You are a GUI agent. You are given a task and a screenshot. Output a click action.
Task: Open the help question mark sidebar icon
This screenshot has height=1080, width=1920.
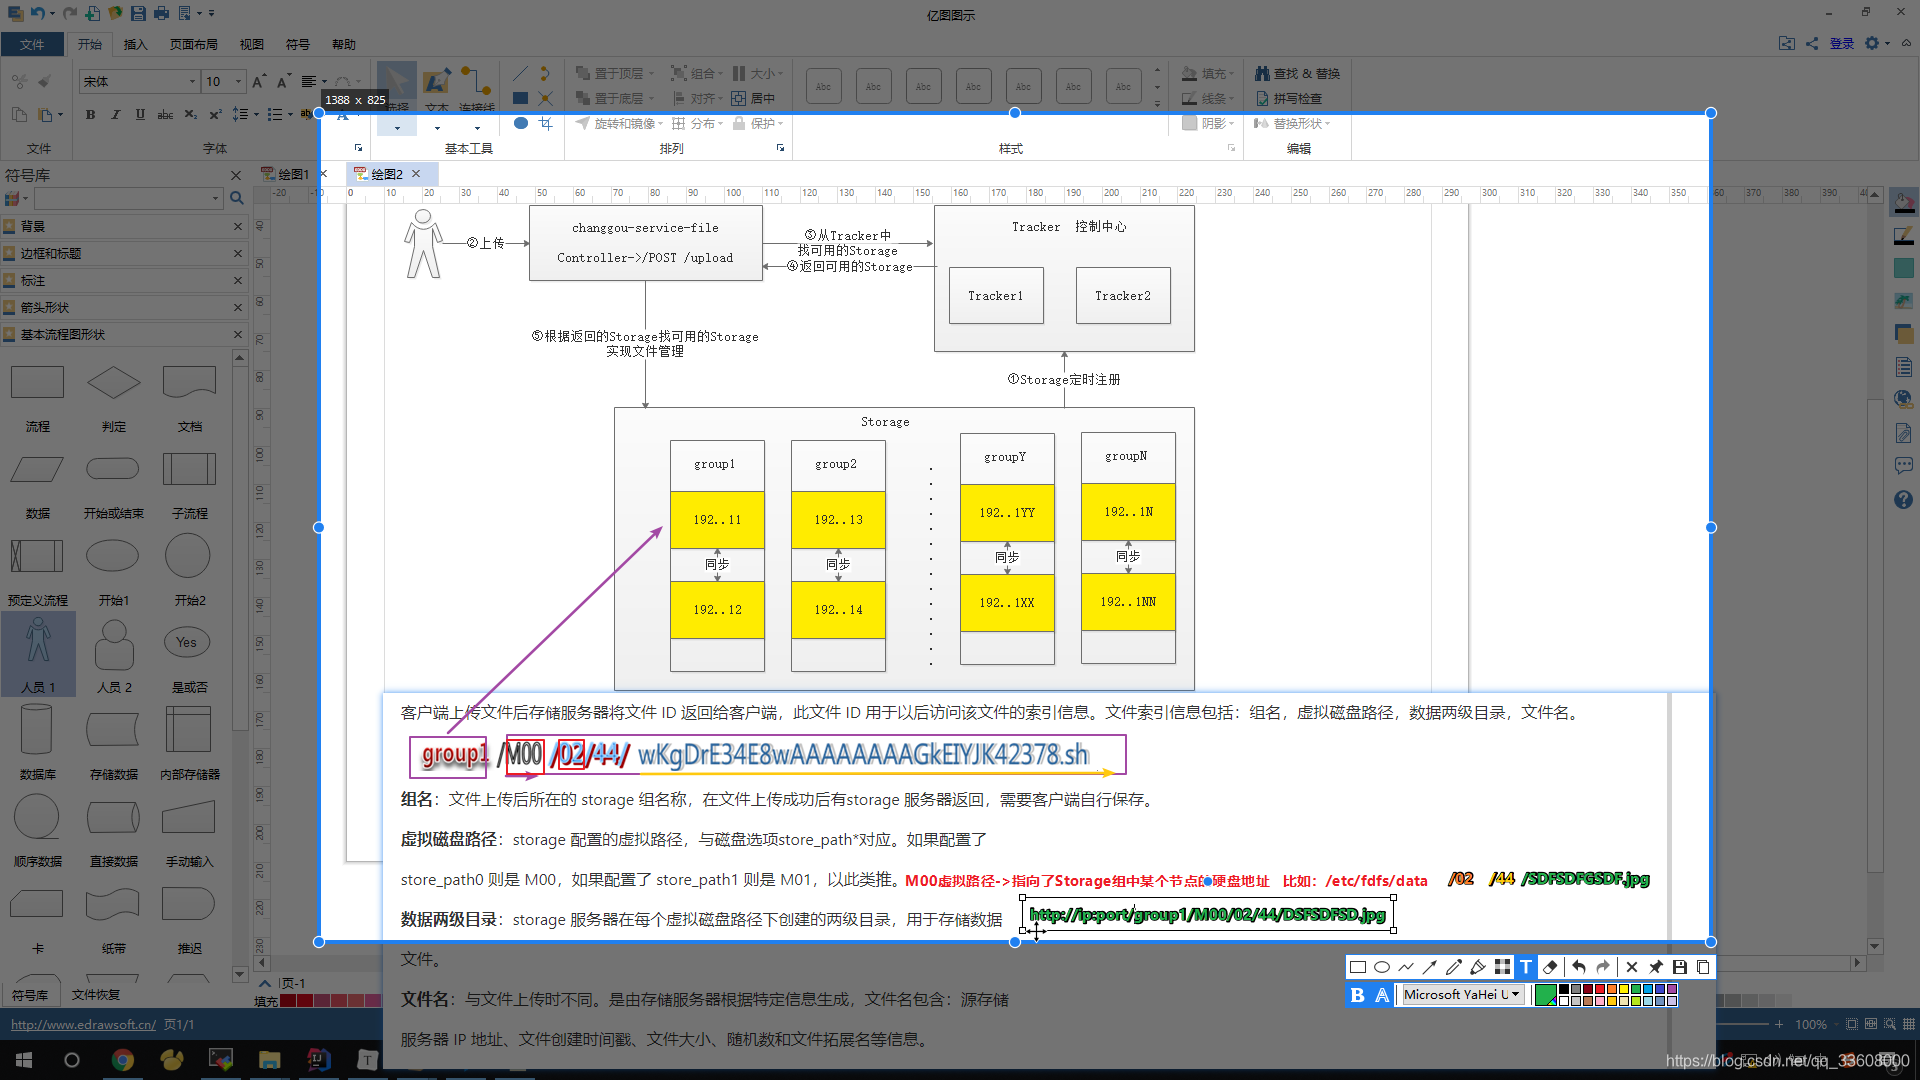tap(1903, 499)
